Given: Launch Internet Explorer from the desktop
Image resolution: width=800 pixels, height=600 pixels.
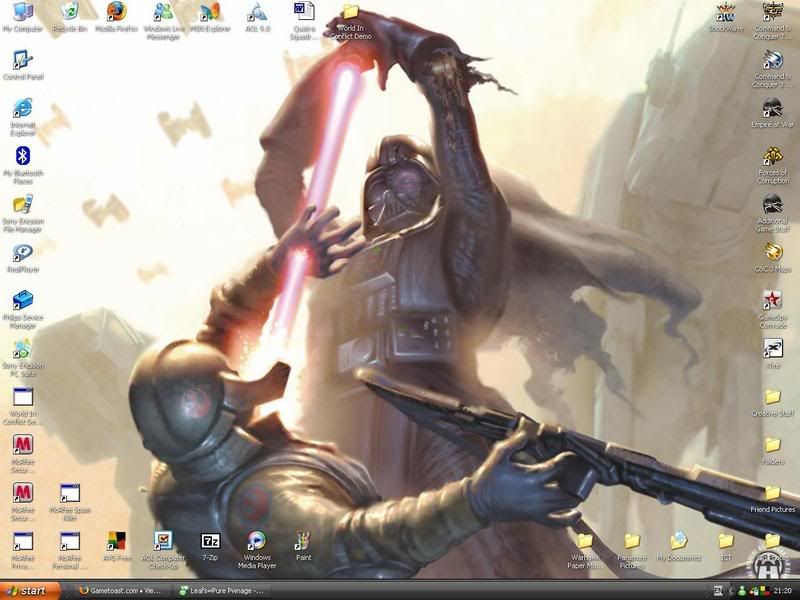Looking at the screenshot, I should tap(23, 117).
